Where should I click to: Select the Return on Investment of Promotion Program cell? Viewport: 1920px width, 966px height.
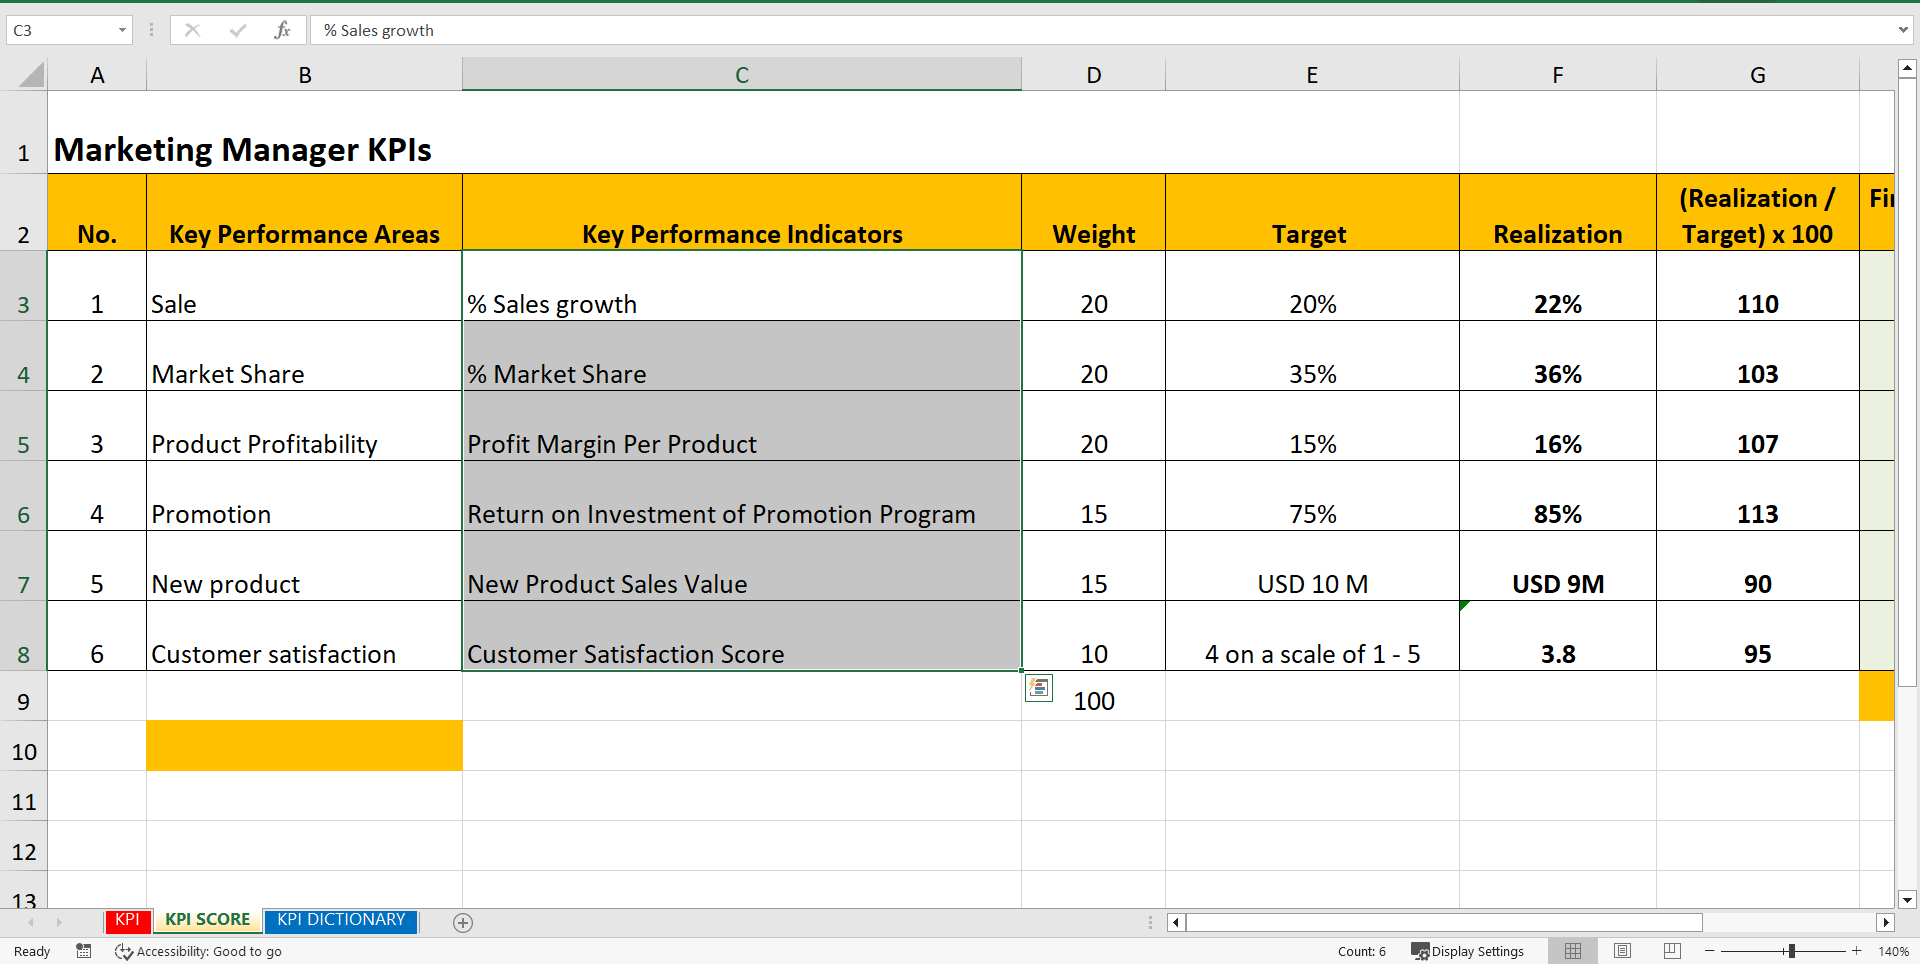(x=742, y=496)
